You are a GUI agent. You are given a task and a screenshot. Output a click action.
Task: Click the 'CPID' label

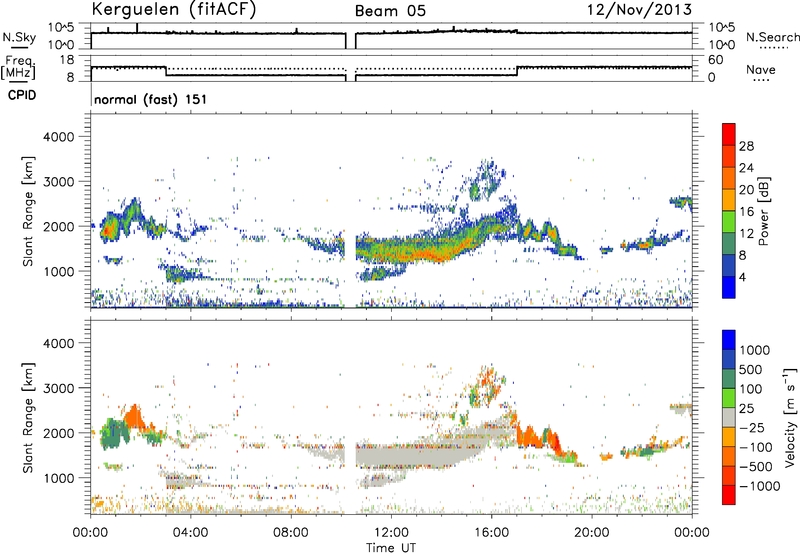pyautogui.click(x=22, y=95)
